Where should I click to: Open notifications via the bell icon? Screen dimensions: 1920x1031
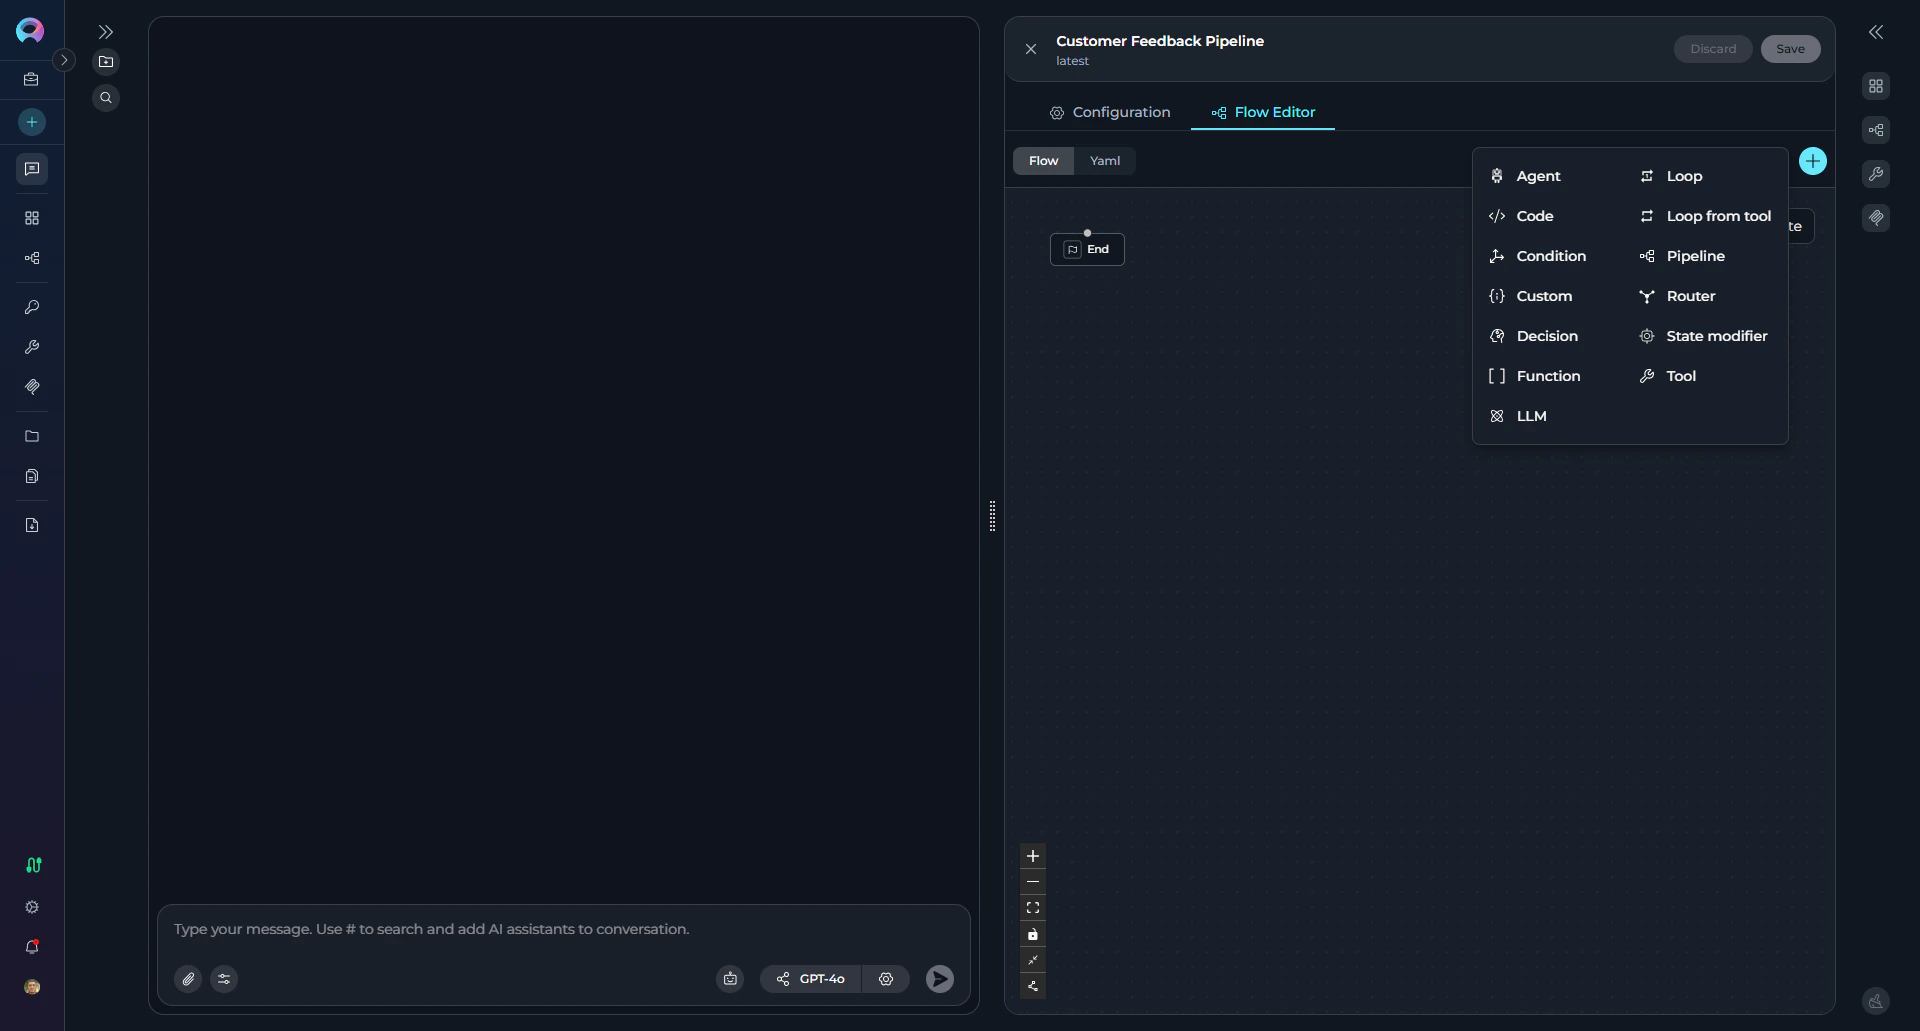tap(31, 946)
